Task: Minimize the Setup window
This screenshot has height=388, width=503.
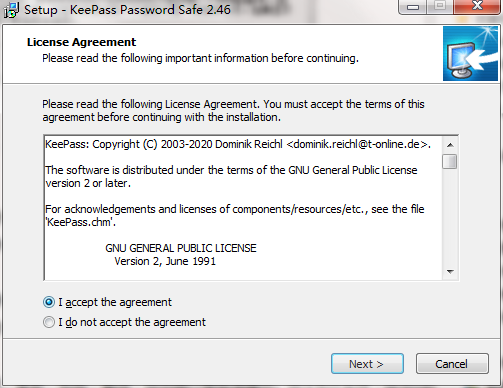Action: [x=413, y=7]
